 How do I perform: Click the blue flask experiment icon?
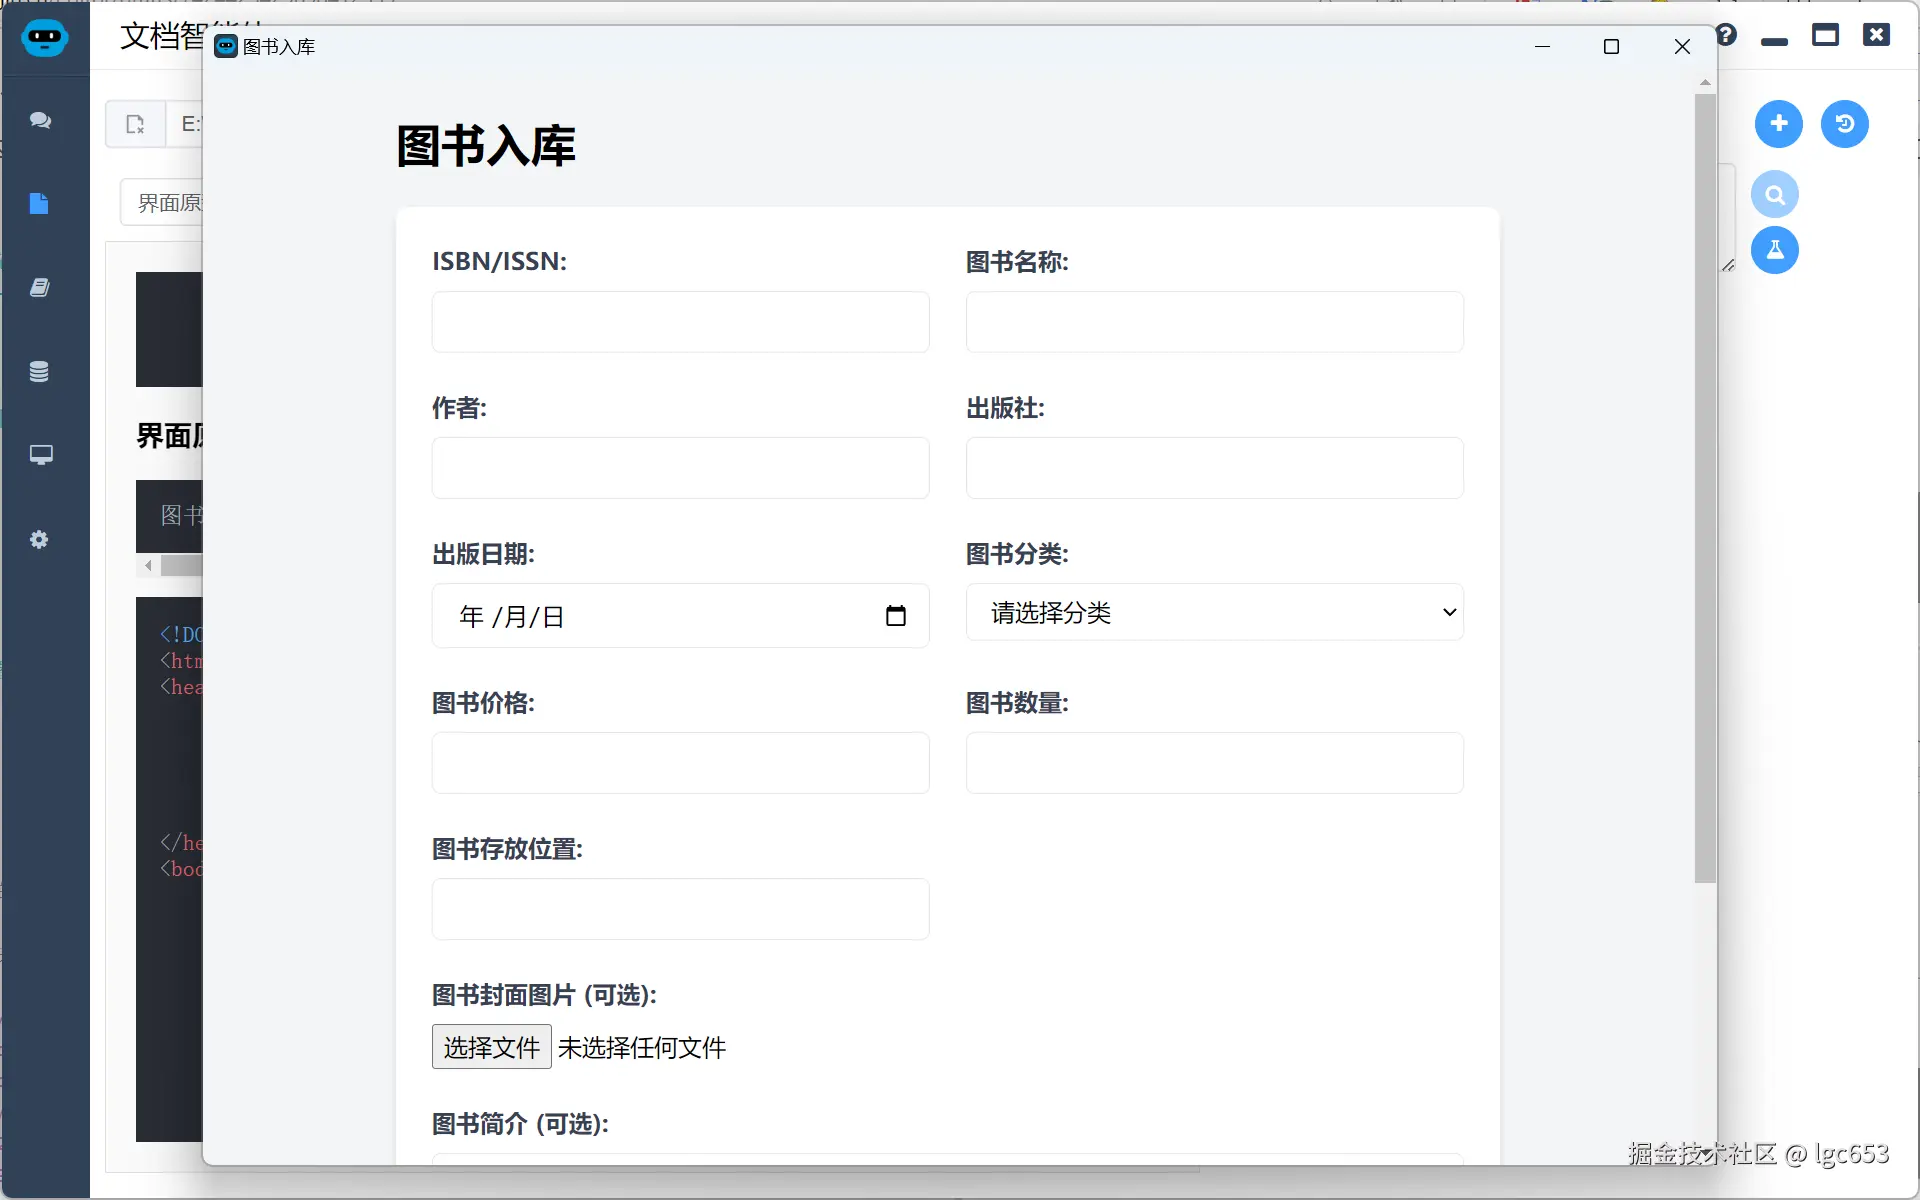[1774, 250]
